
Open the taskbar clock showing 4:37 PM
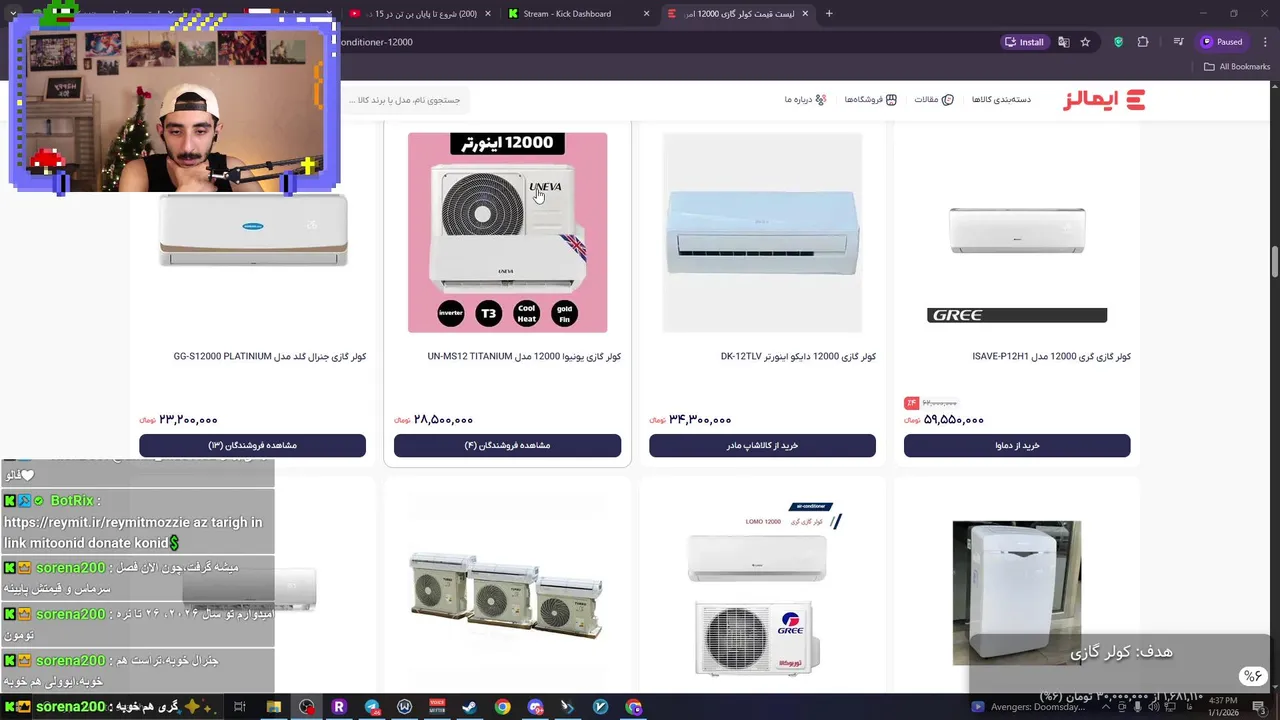tap(1222, 707)
